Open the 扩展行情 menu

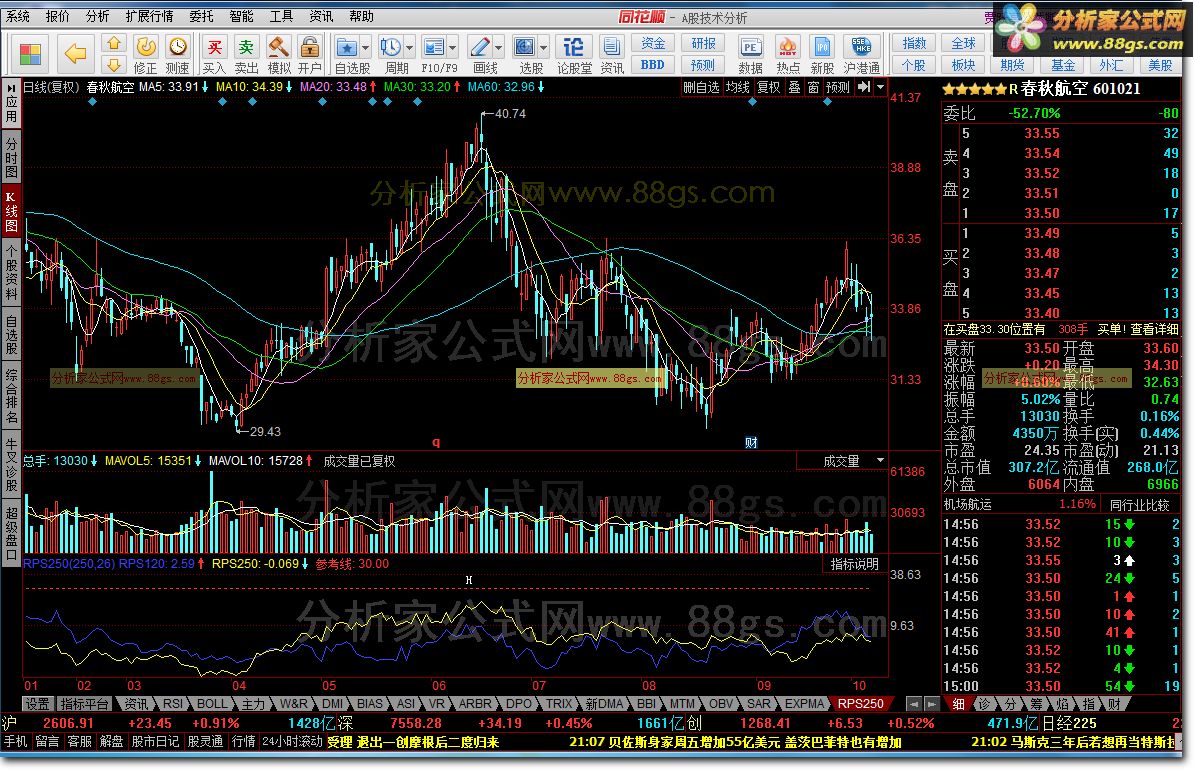click(x=149, y=16)
